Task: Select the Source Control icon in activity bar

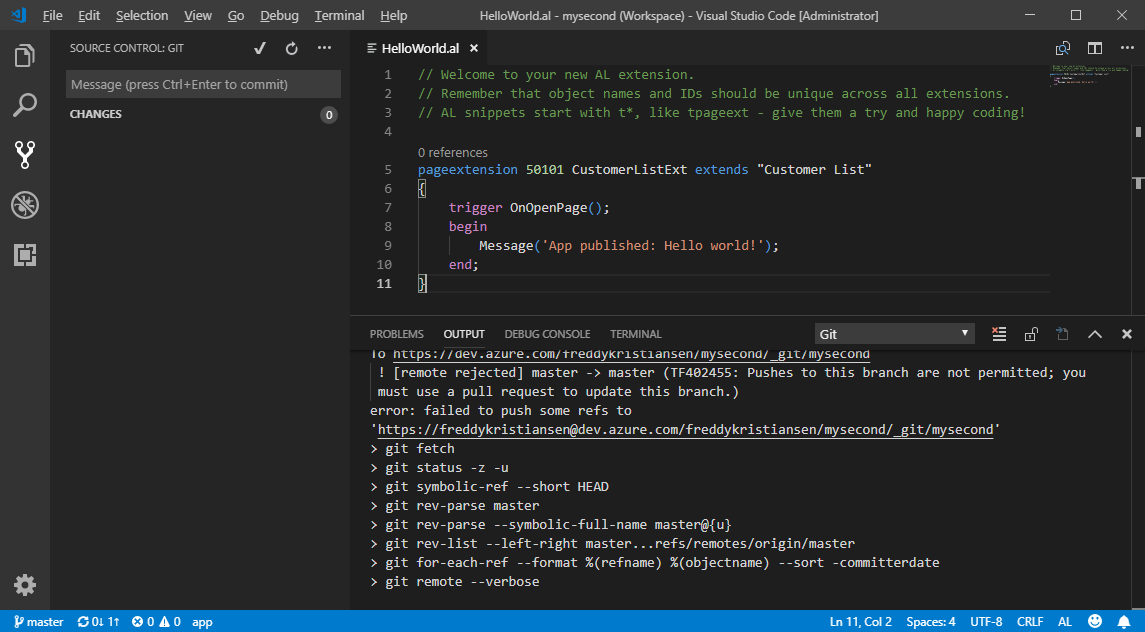Action: 25,154
